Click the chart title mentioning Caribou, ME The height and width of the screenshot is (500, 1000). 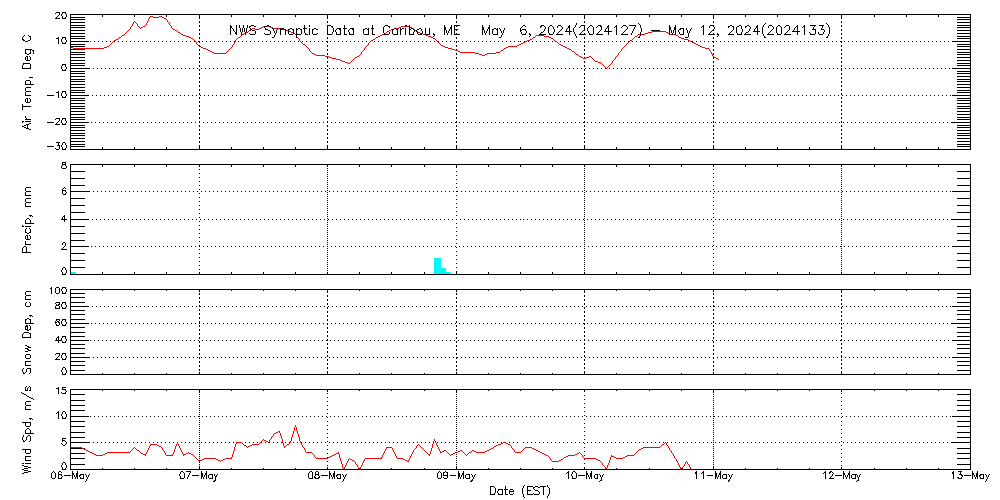(x=529, y=30)
